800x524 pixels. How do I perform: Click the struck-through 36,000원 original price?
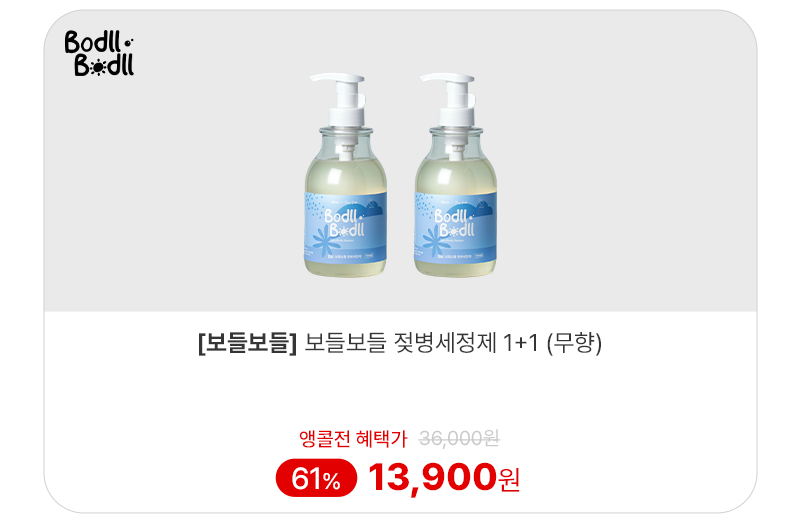459,438
